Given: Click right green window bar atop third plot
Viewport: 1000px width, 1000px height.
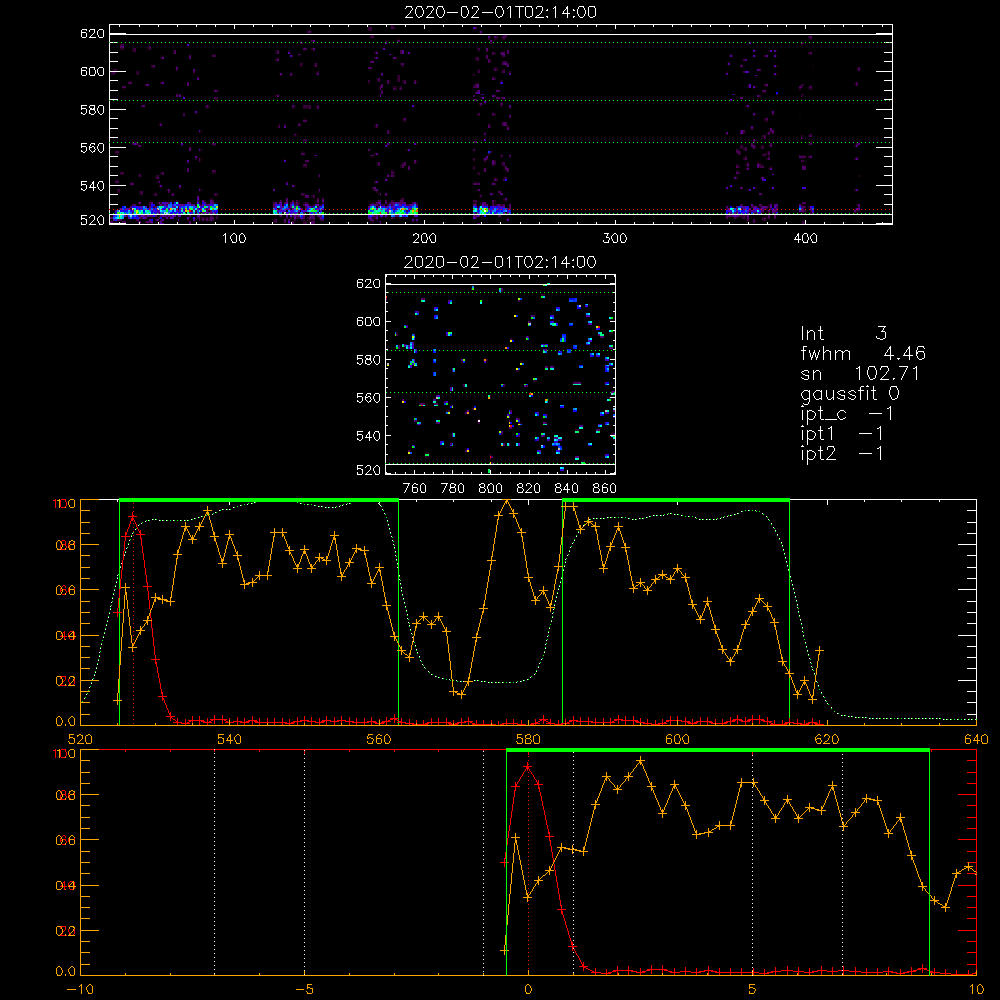Looking at the screenshot, I should 676,500.
